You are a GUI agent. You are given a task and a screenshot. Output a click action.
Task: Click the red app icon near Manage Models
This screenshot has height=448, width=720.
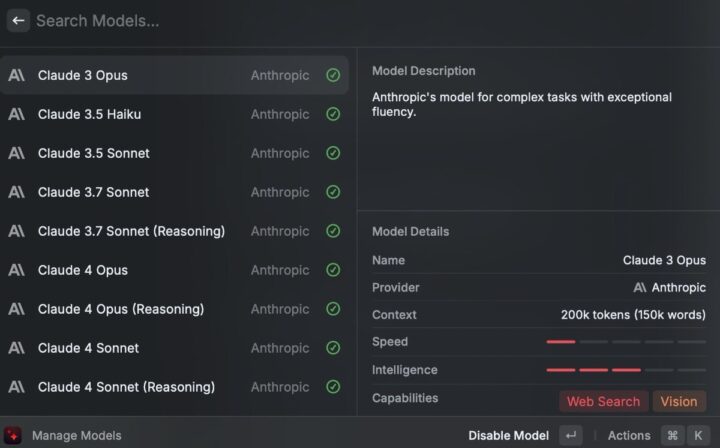click(x=12, y=435)
